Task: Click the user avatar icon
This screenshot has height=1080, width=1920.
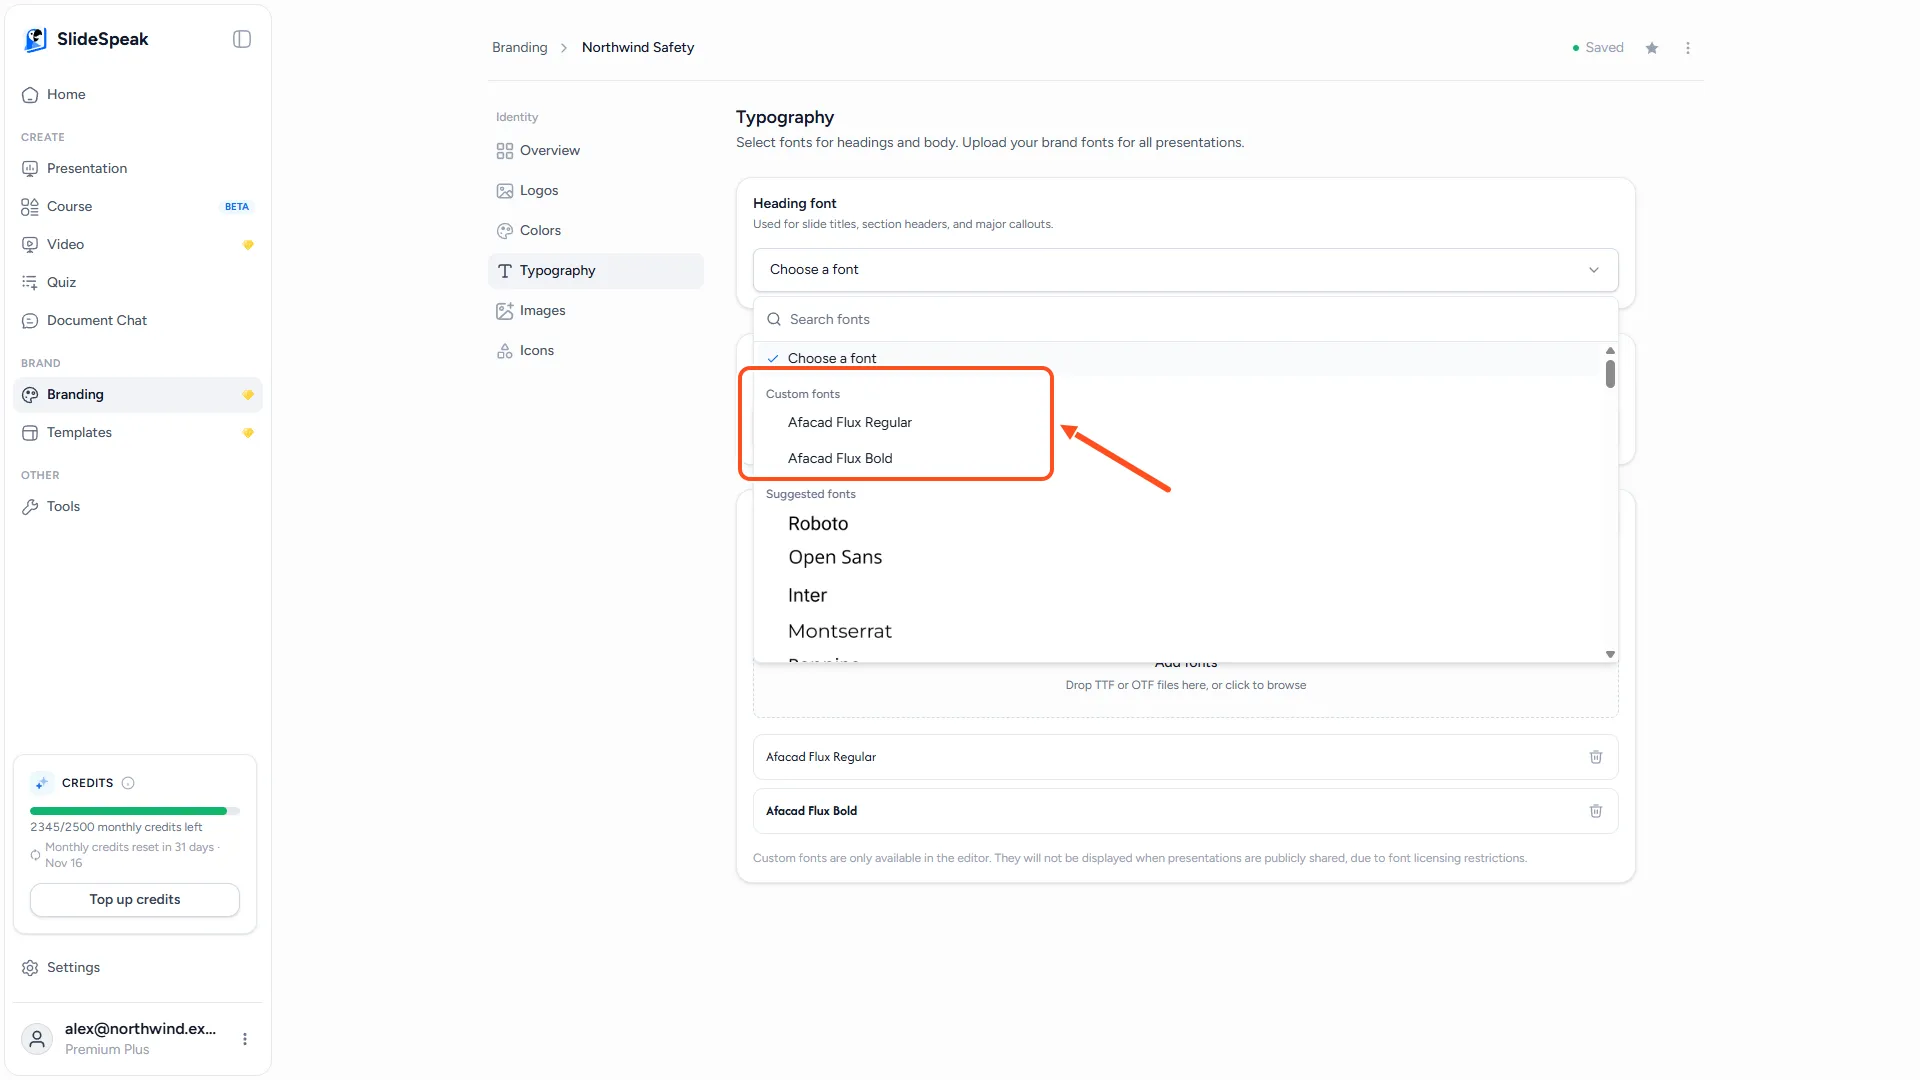Action: point(37,1039)
